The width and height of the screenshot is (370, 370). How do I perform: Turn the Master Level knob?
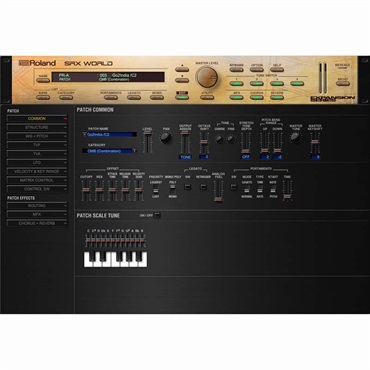tap(207, 77)
